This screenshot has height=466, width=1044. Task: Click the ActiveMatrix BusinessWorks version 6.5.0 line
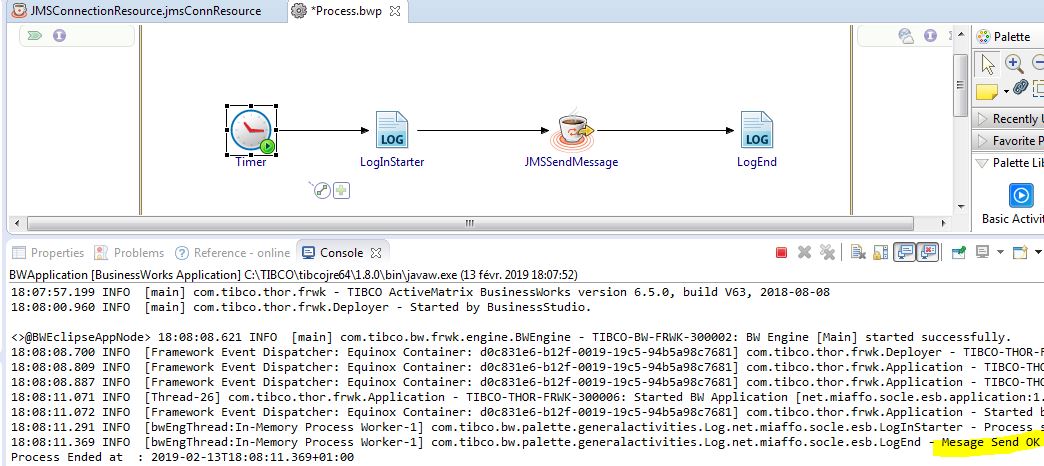pos(420,292)
